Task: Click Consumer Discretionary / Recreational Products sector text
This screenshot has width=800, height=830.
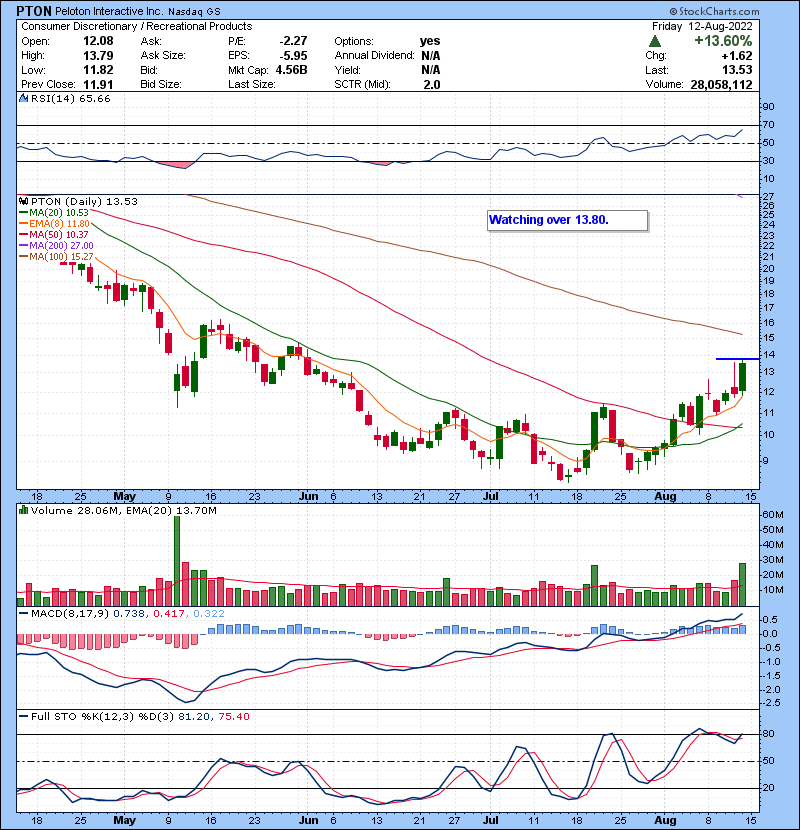Action: (x=137, y=26)
